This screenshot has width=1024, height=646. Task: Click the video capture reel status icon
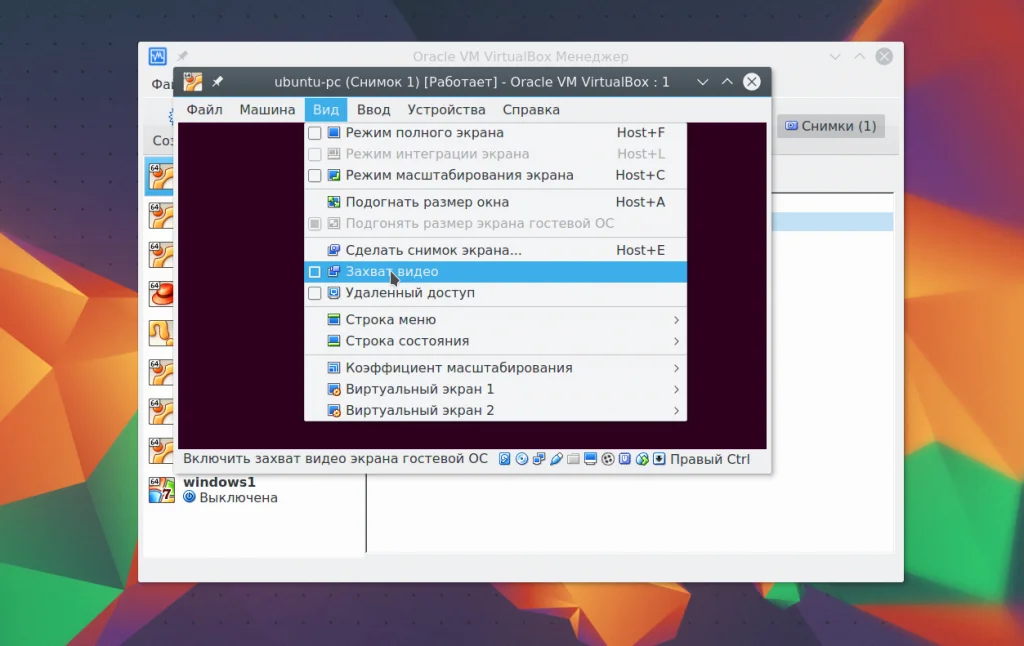click(x=607, y=459)
